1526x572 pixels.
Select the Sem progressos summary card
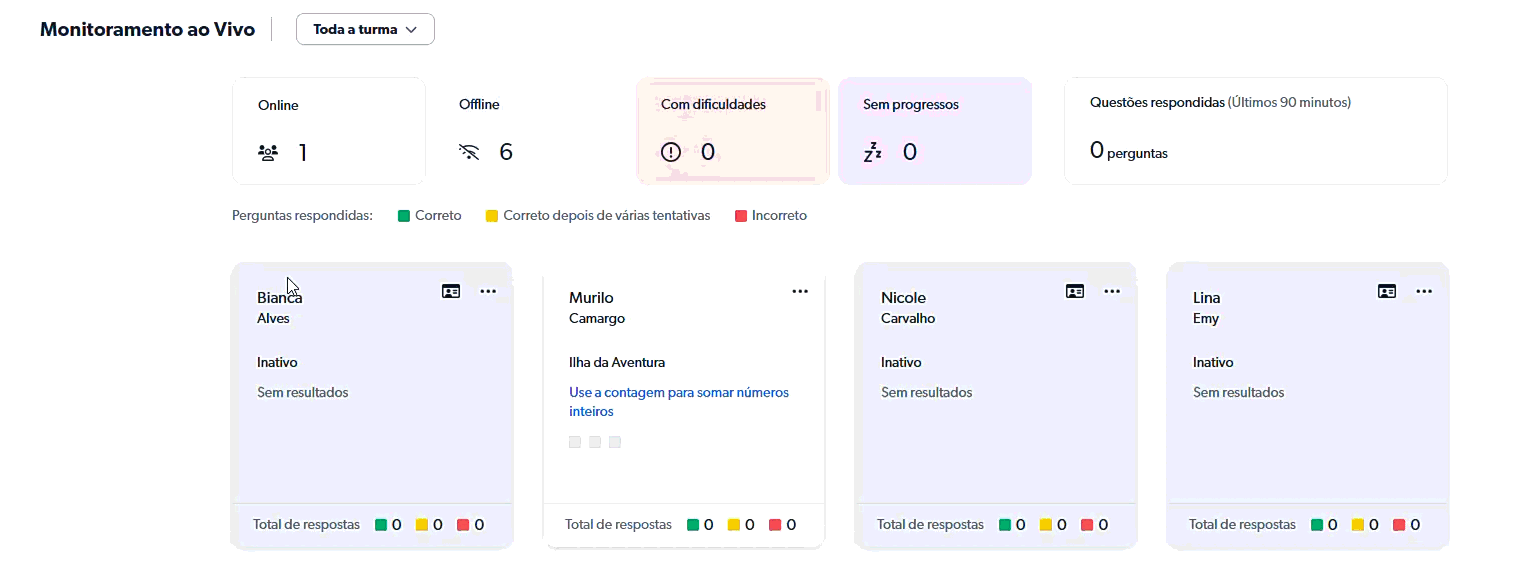(x=935, y=131)
